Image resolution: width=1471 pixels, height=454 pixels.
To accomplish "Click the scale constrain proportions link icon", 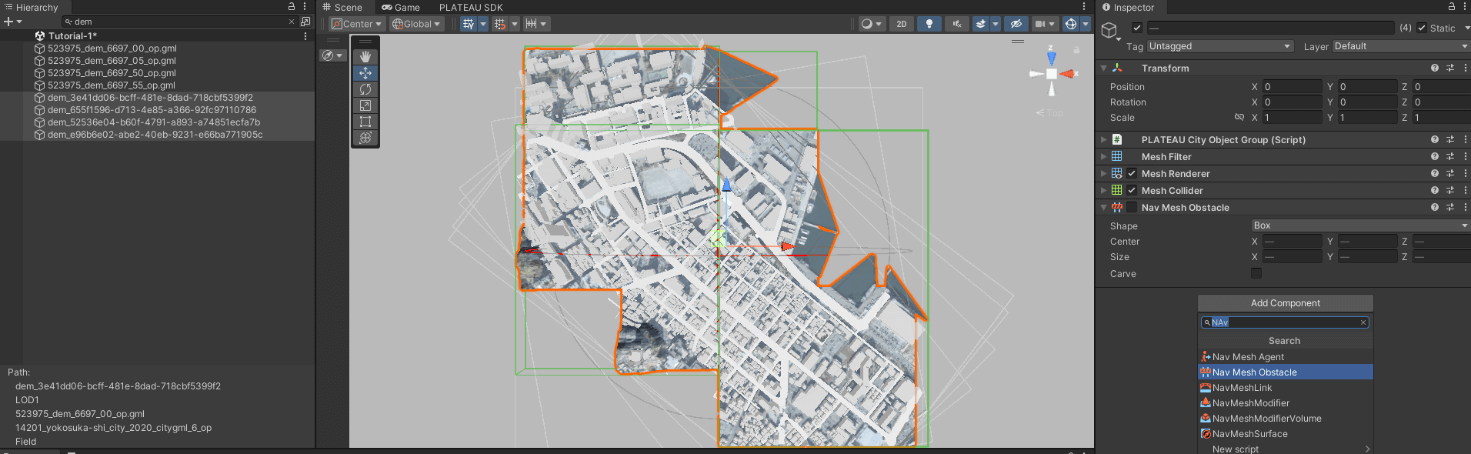I will [1239, 118].
